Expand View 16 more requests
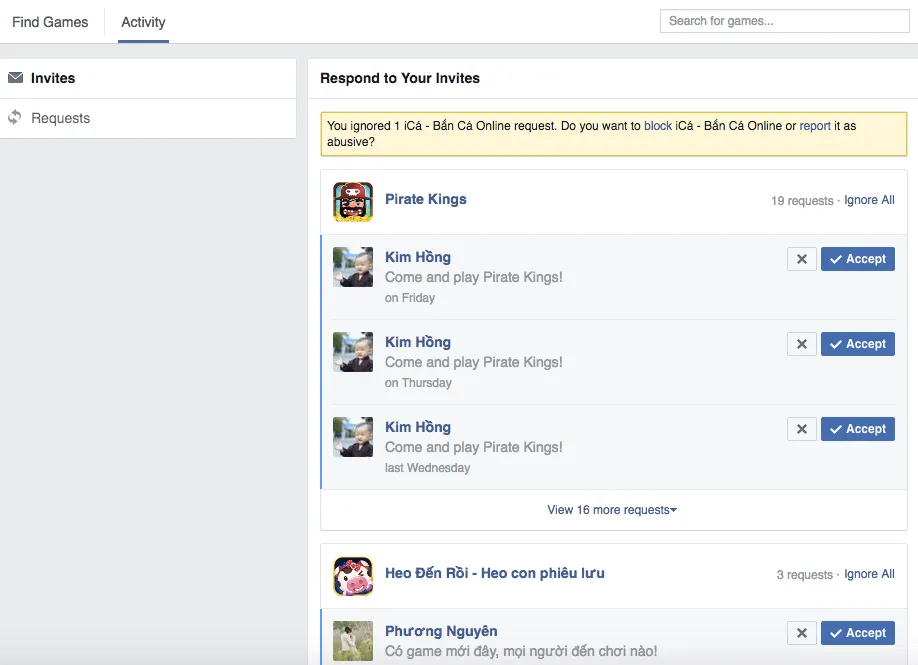Screen dimensions: 918x665 pos(611,510)
